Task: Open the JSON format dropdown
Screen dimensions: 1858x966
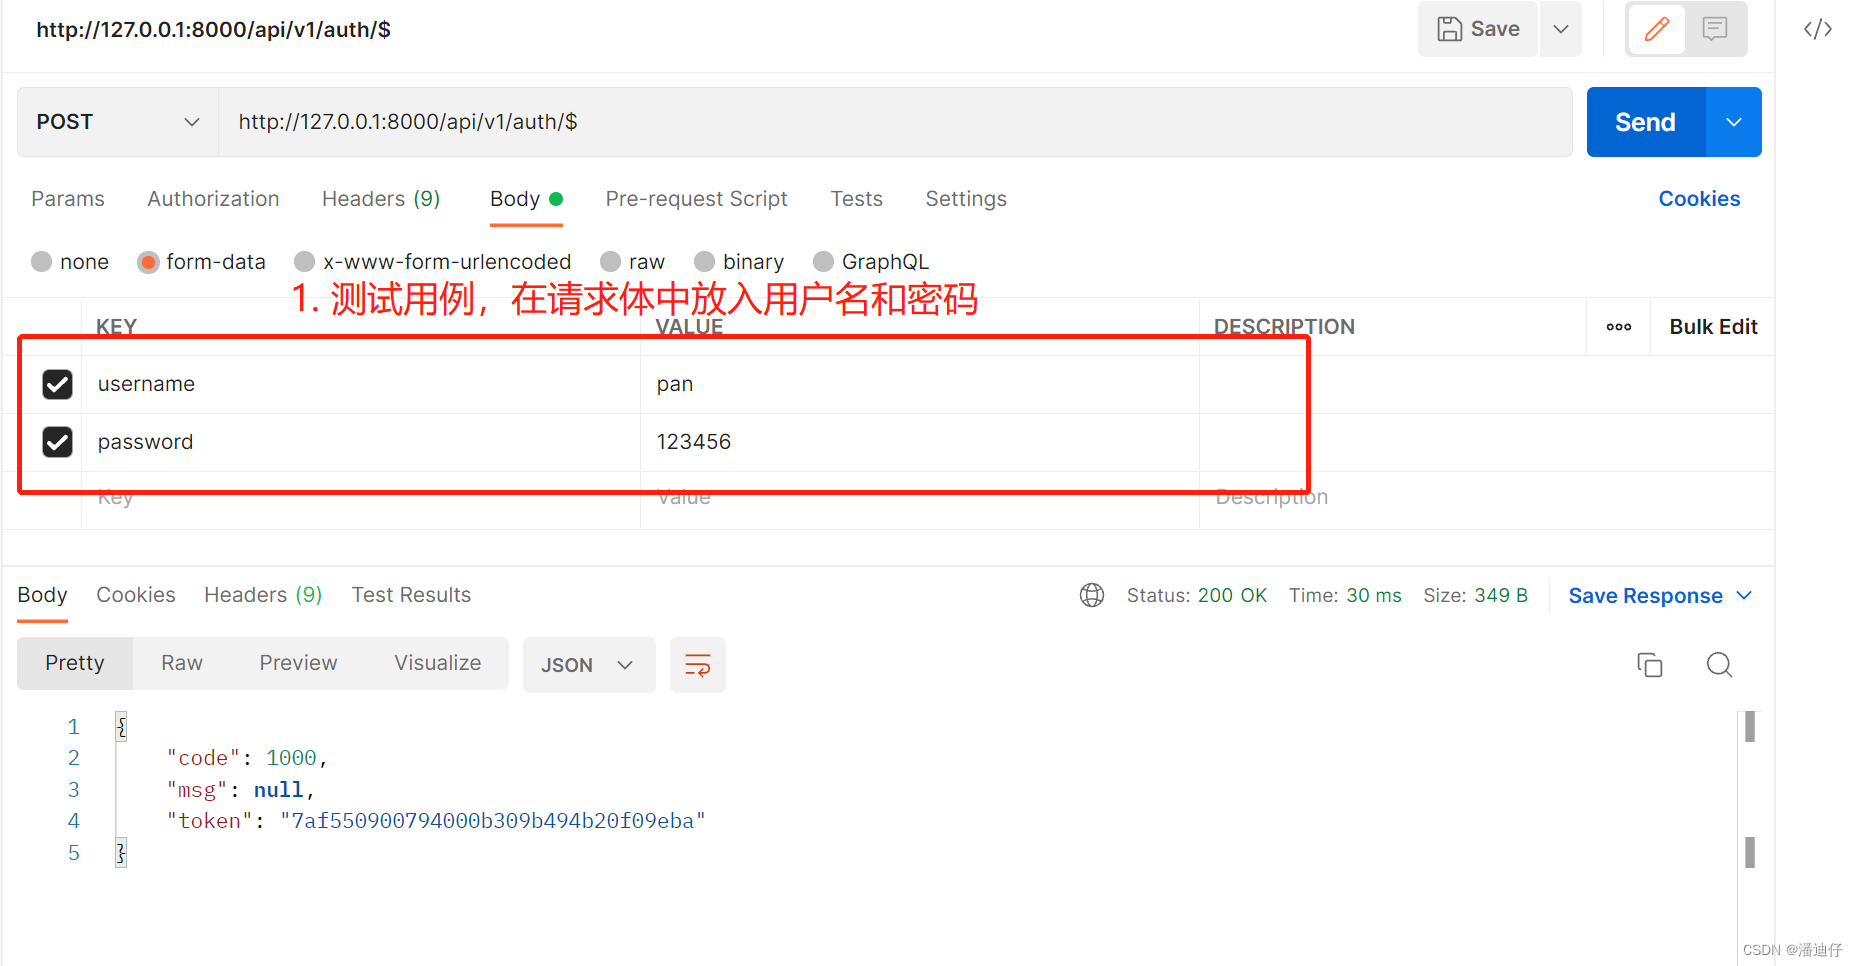Action: click(588, 664)
